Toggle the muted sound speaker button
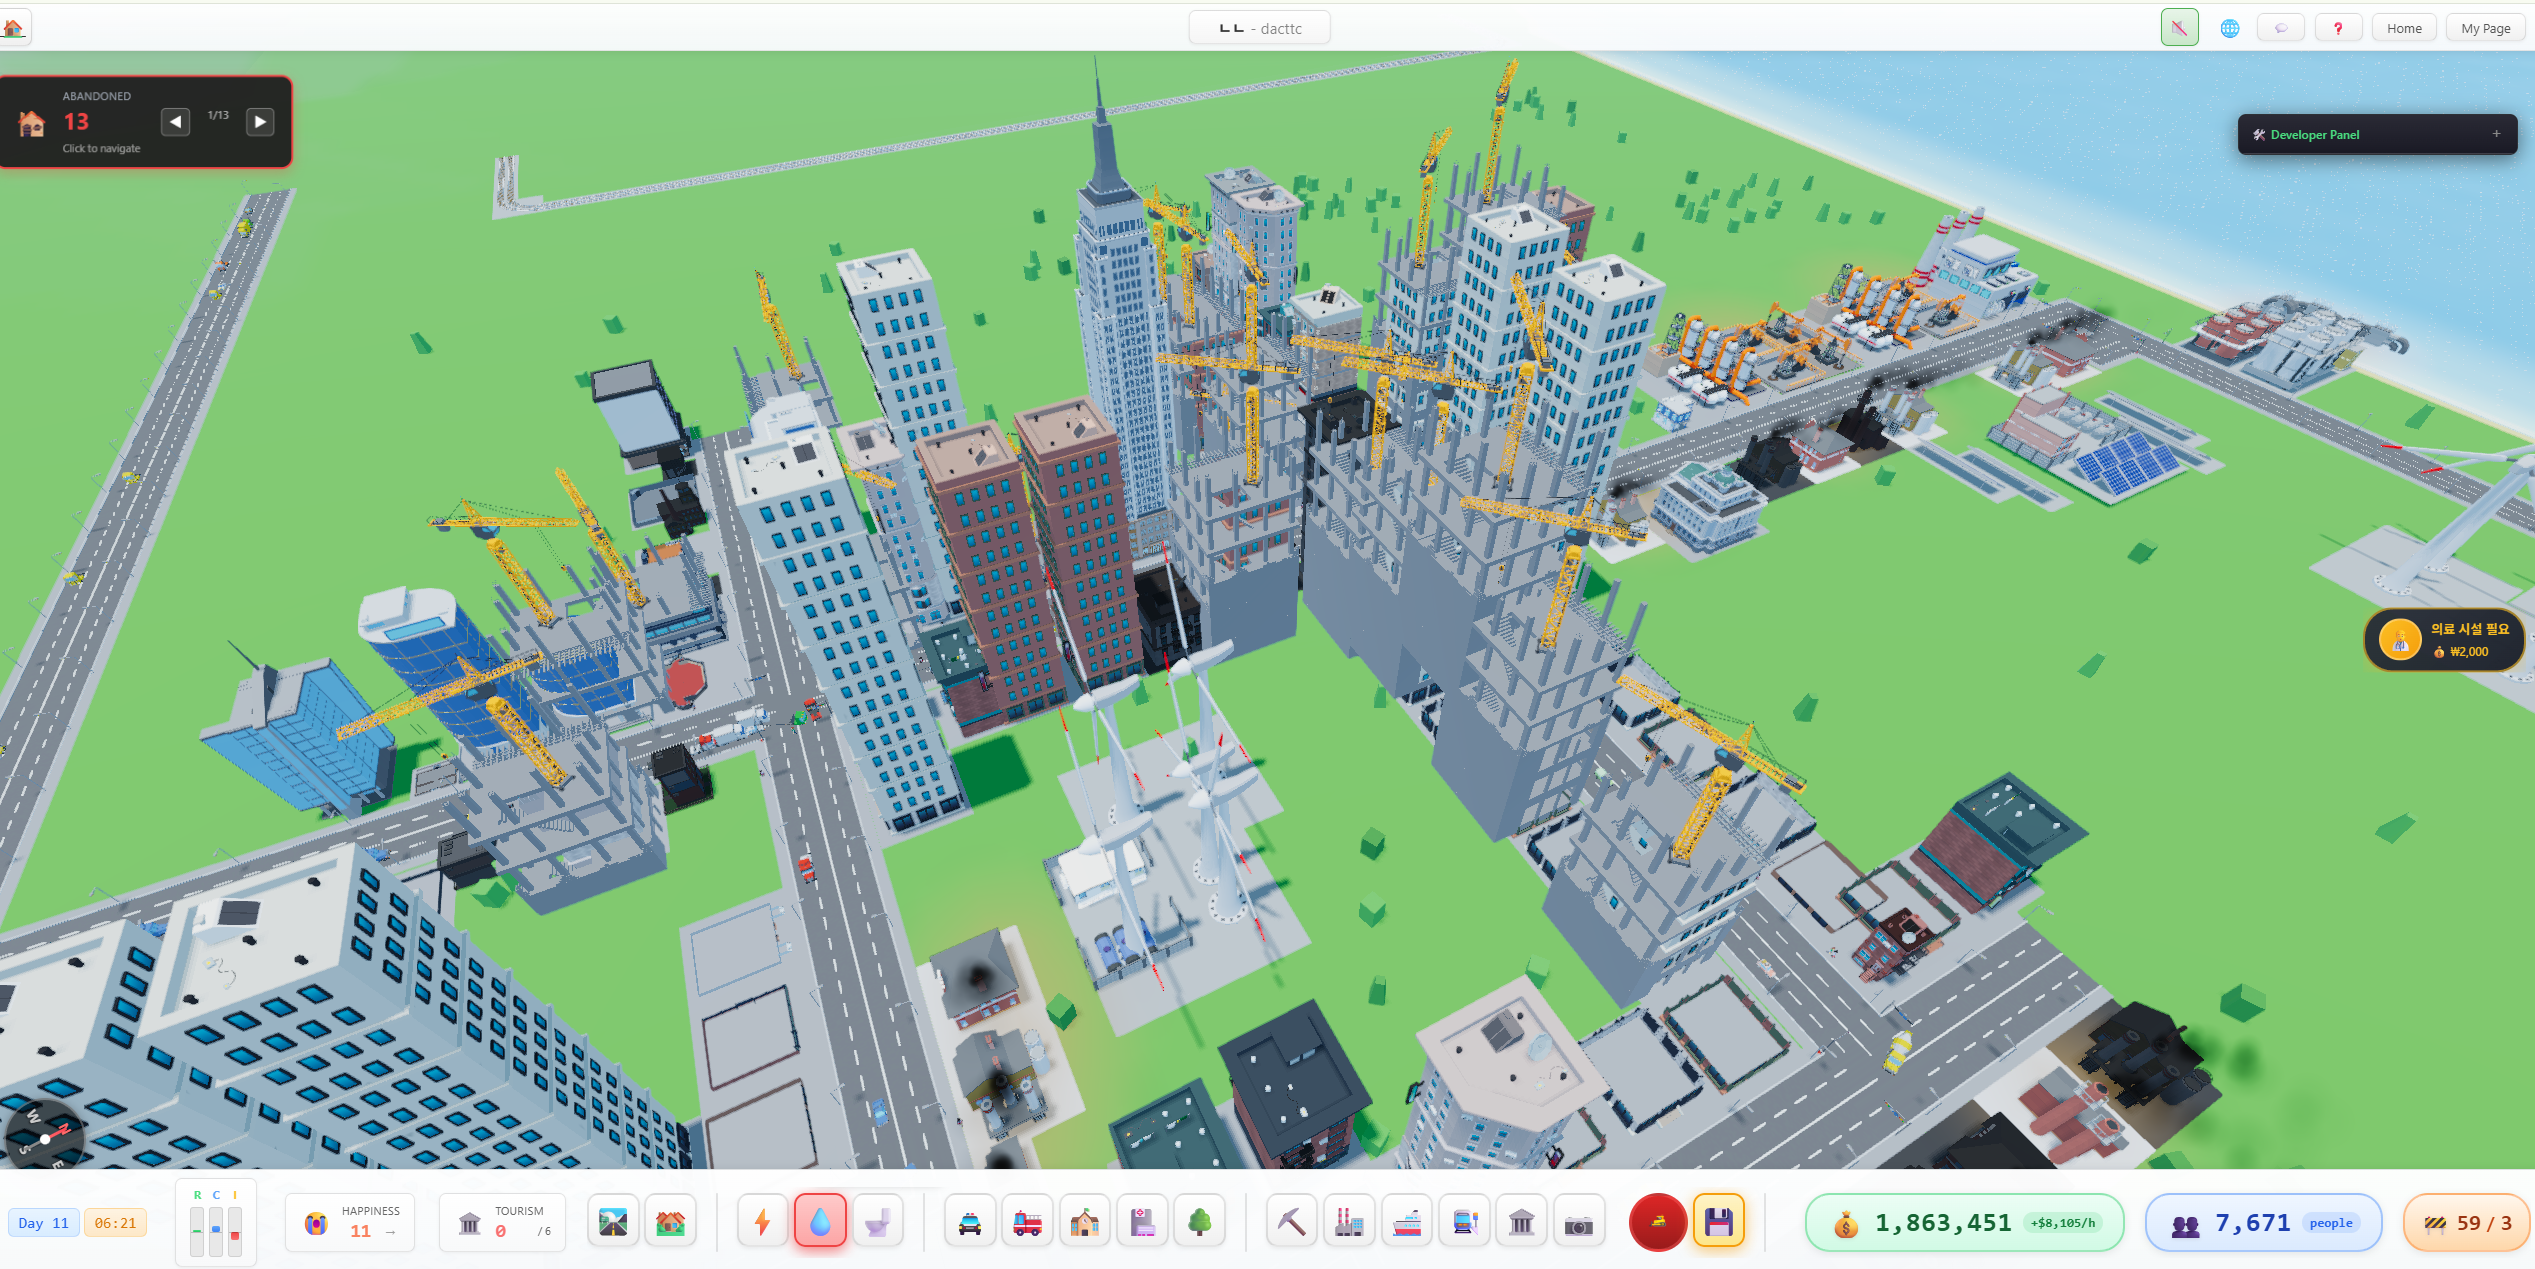The width and height of the screenshot is (2535, 1269). click(2179, 28)
